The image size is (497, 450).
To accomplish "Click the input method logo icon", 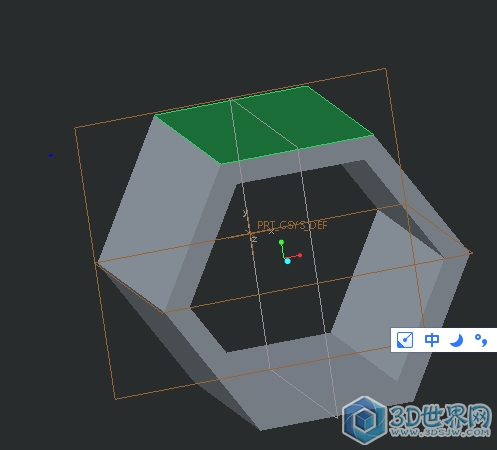I will 405,340.
